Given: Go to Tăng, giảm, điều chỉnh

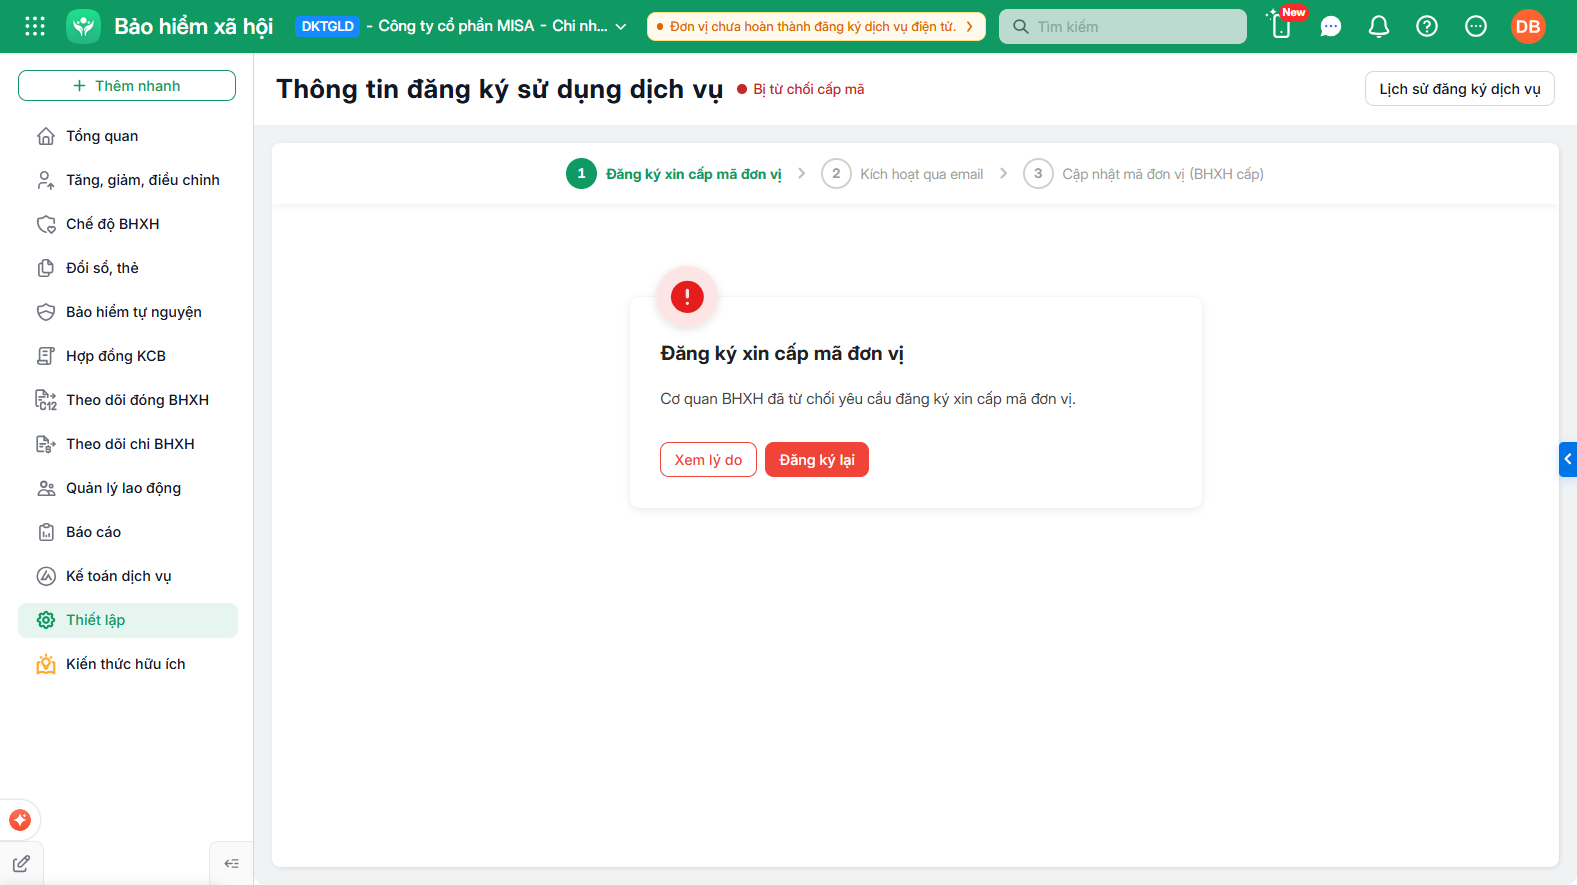Looking at the screenshot, I should pyautogui.click(x=128, y=180).
